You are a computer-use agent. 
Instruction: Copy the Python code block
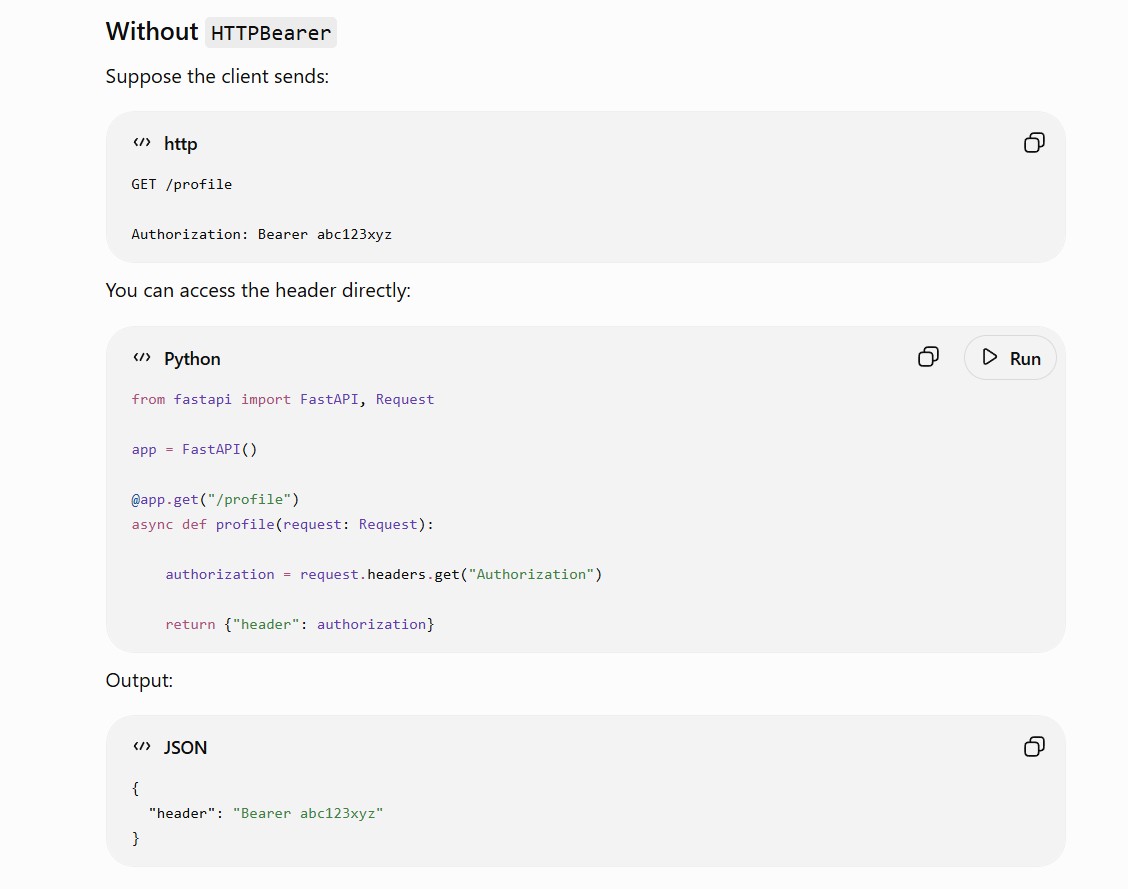coord(928,357)
